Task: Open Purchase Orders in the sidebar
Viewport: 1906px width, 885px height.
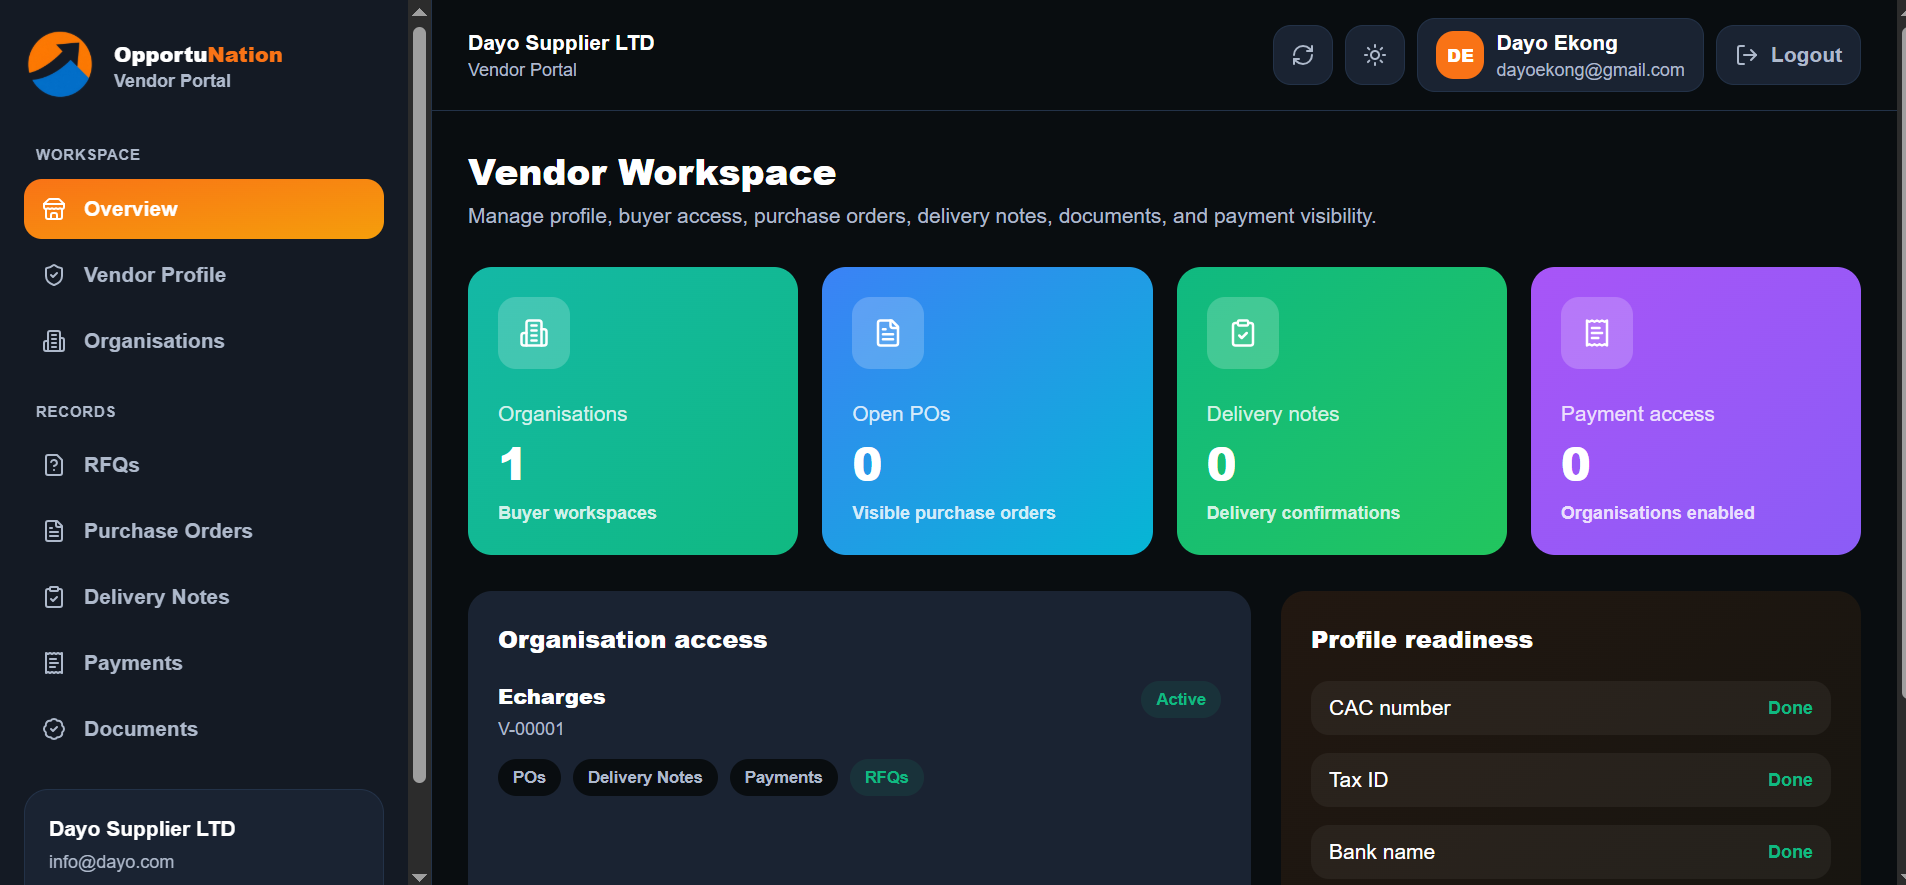Action: click(204, 531)
